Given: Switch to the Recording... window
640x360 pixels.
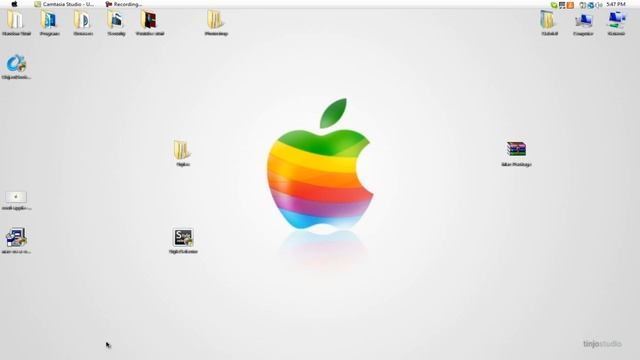Looking at the screenshot, I should coord(124,4).
